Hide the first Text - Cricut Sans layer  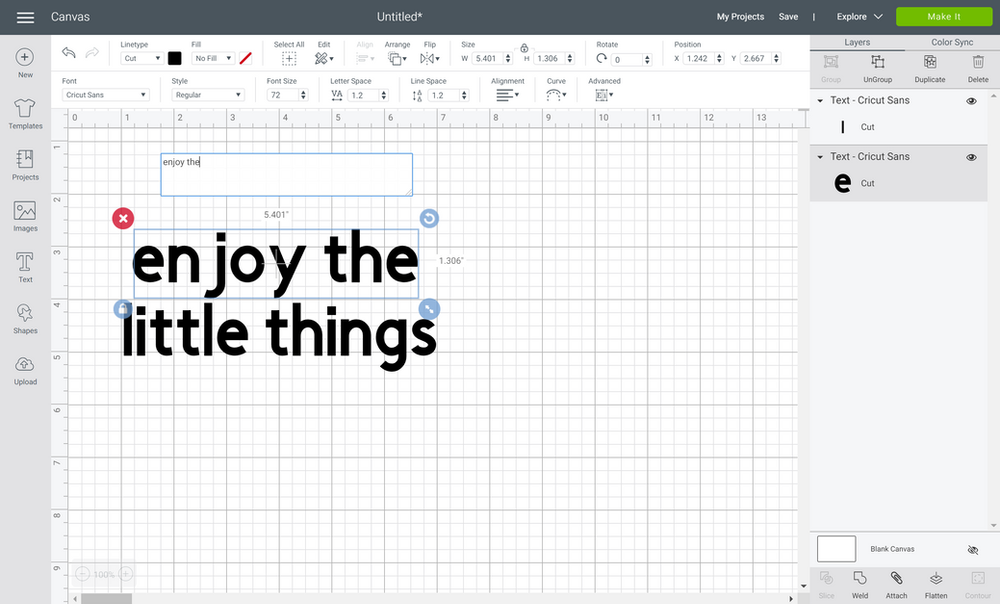click(x=970, y=101)
